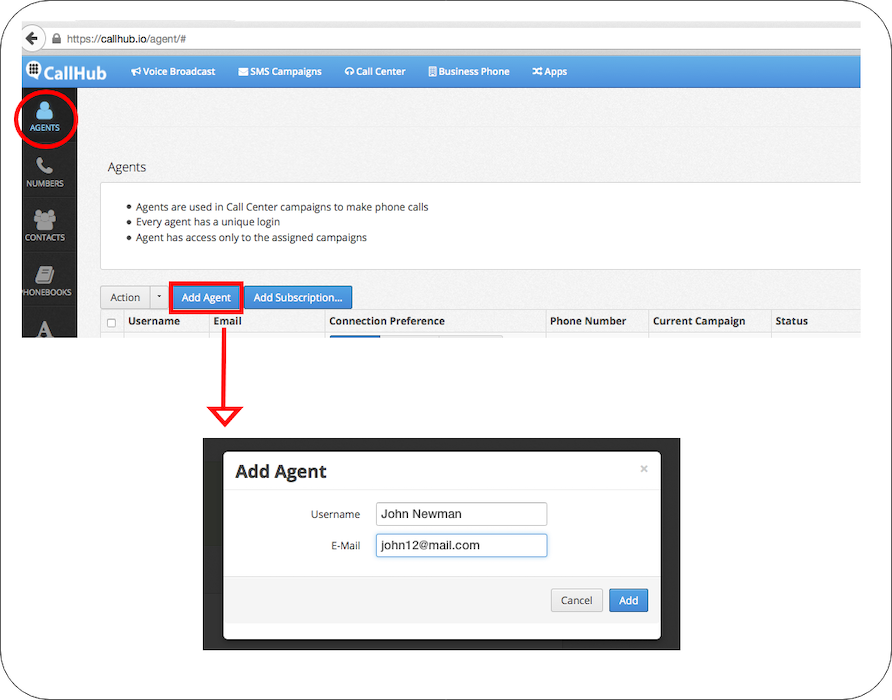Open Apps menu
Viewport: 892px width, 700px height.
click(x=550, y=72)
